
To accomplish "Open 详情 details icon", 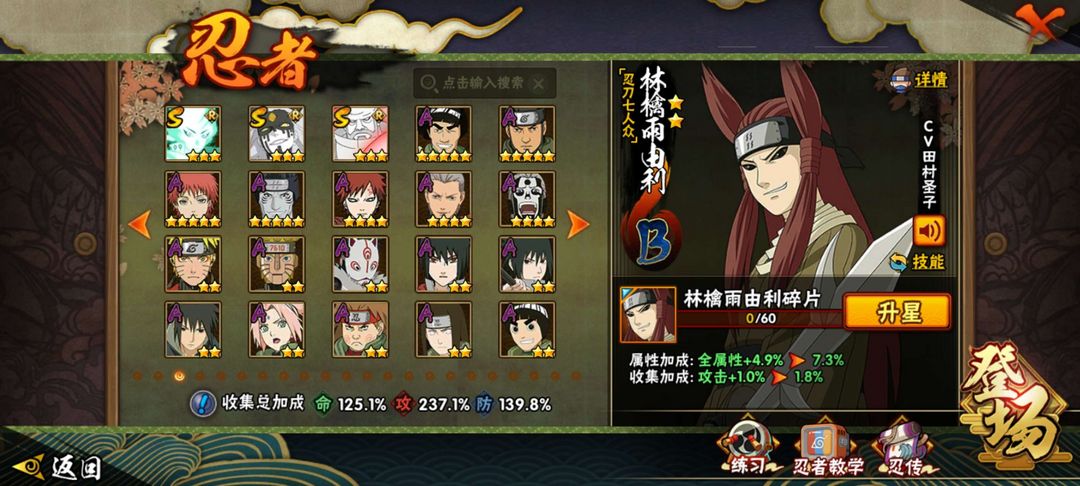I will (920, 79).
